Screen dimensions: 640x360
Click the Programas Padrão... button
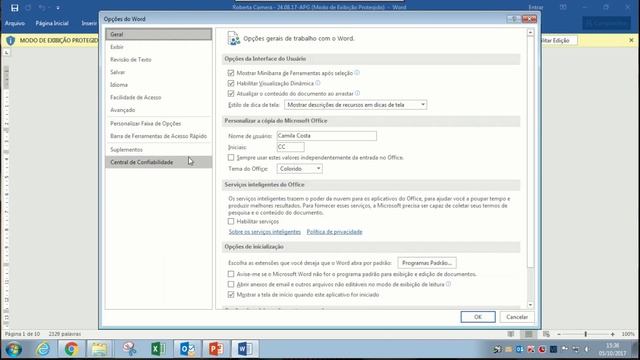tap(427, 263)
